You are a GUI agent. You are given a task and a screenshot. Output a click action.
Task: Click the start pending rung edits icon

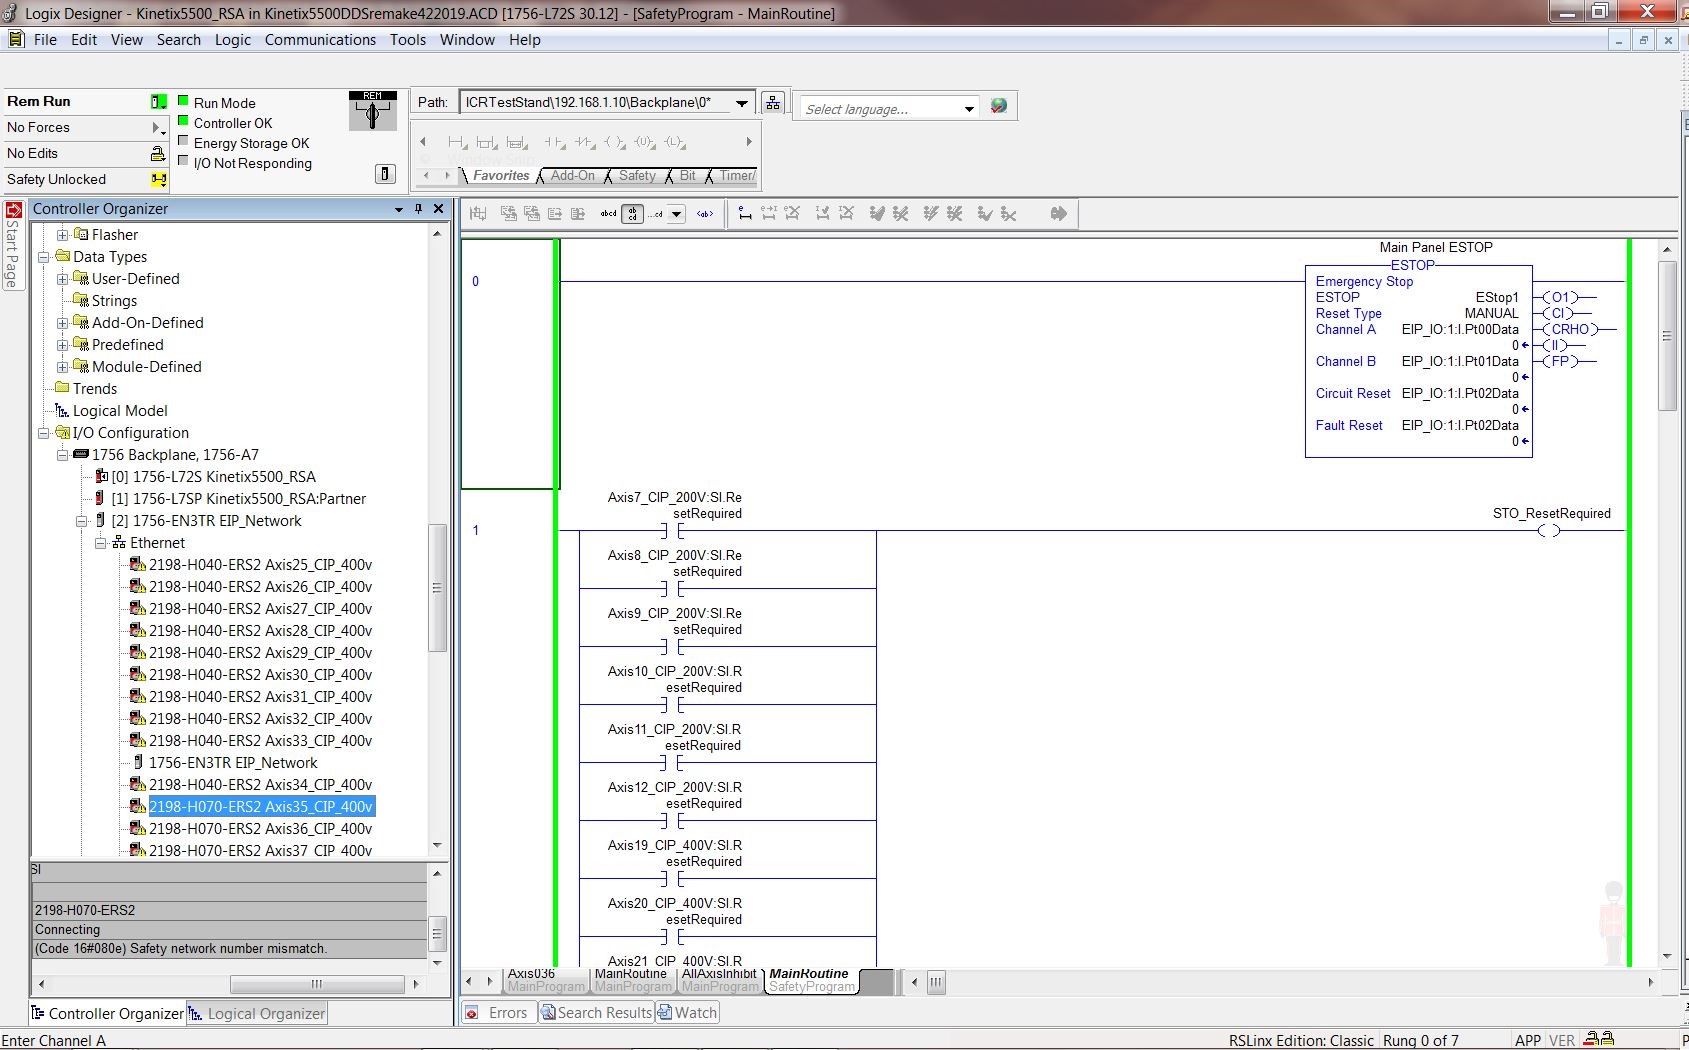point(745,213)
